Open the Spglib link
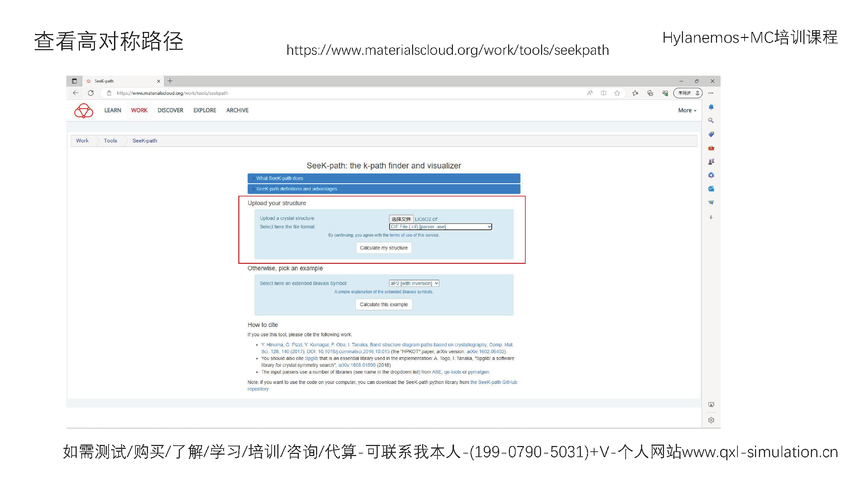This screenshot has height=484, width=860. click(x=311, y=358)
